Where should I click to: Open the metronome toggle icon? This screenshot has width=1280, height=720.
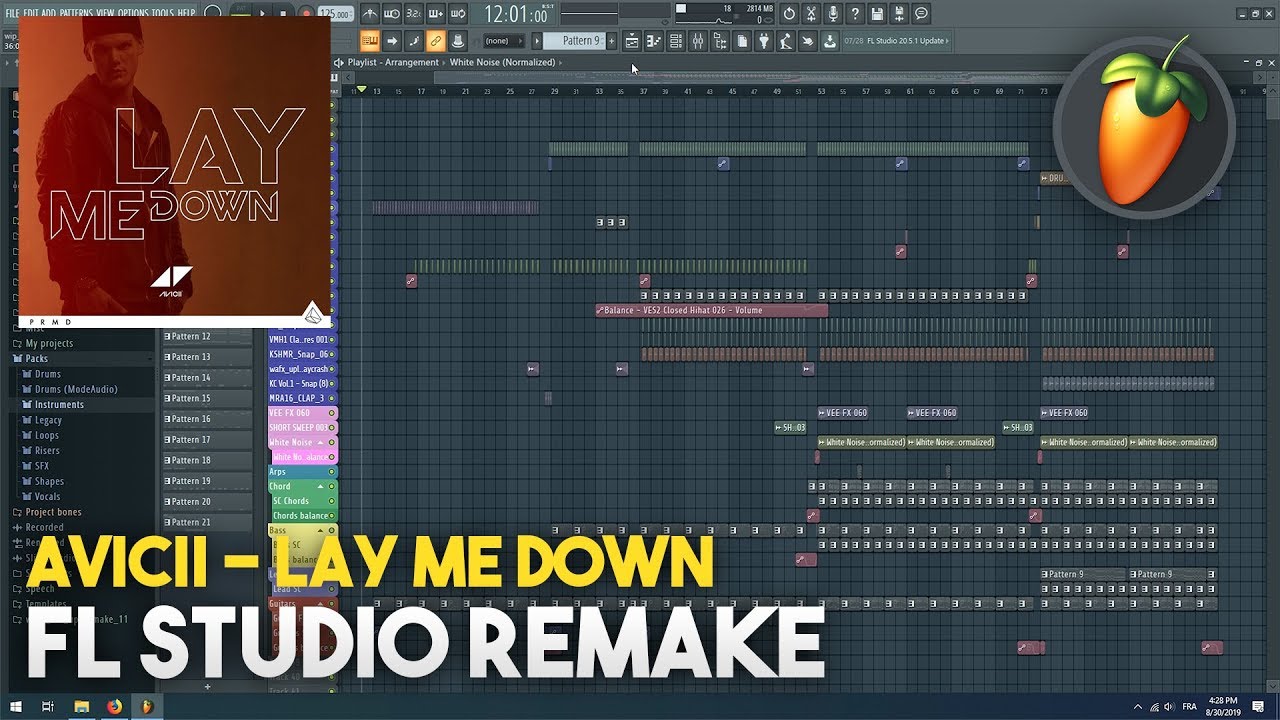370,14
